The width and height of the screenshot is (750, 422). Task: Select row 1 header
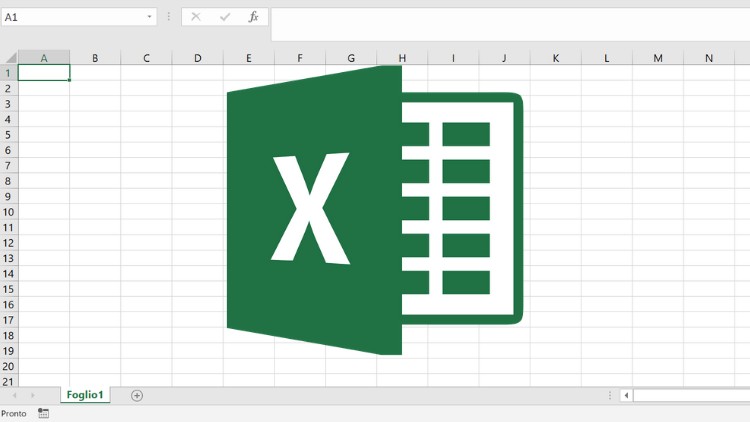click(x=9, y=73)
